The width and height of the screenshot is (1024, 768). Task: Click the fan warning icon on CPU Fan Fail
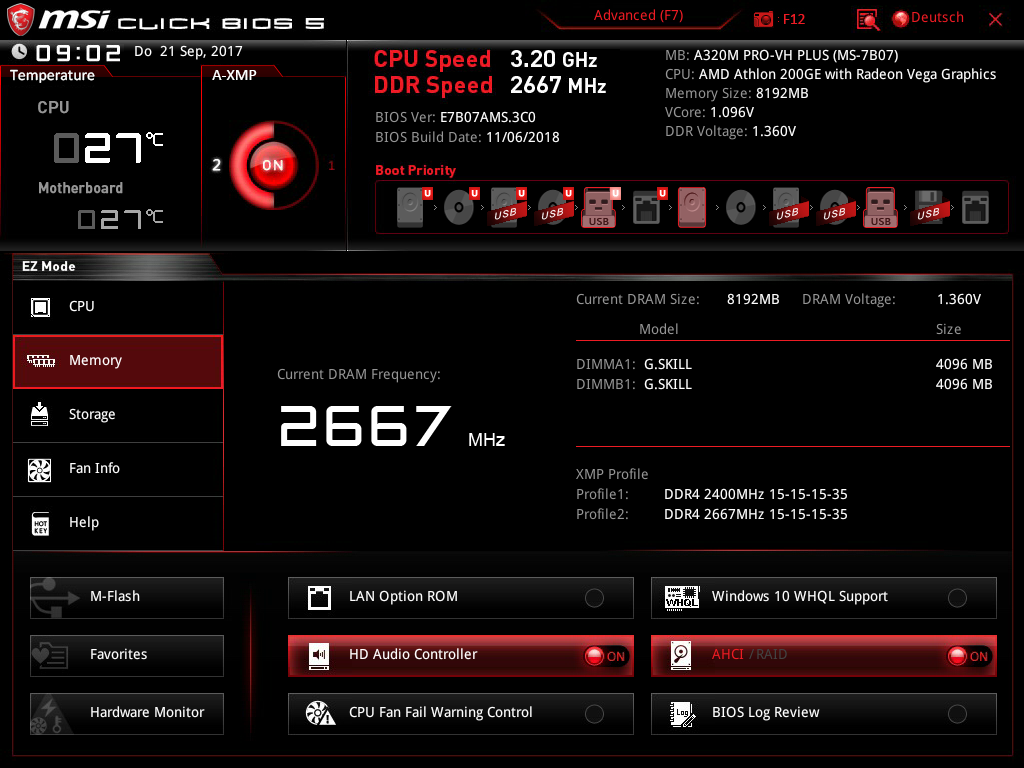(320, 713)
